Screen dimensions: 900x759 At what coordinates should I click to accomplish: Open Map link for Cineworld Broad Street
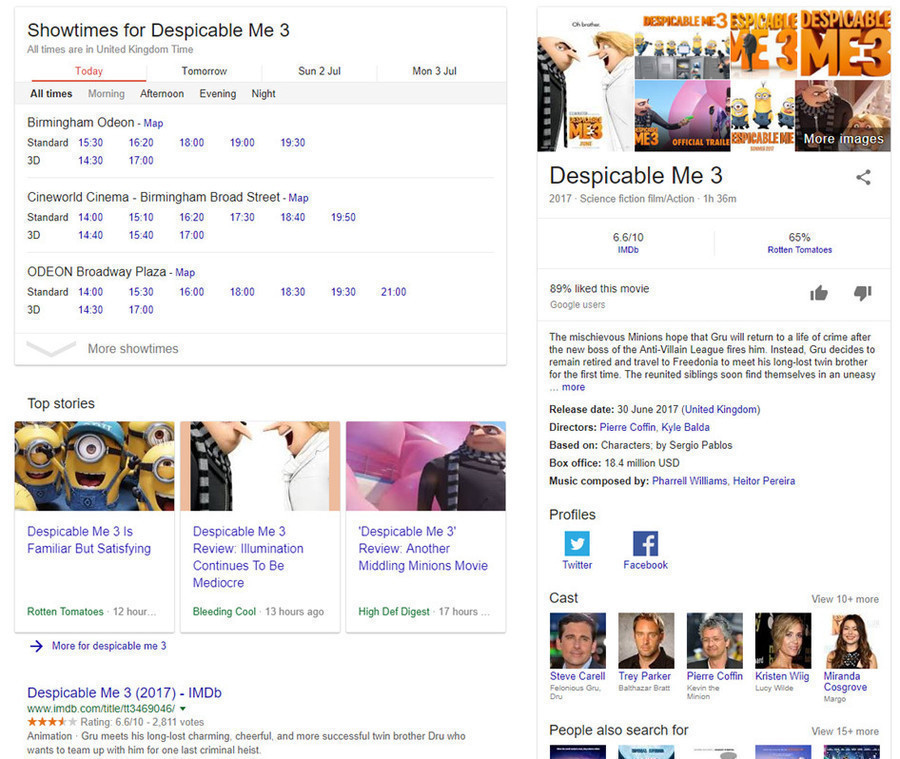click(x=298, y=198)
